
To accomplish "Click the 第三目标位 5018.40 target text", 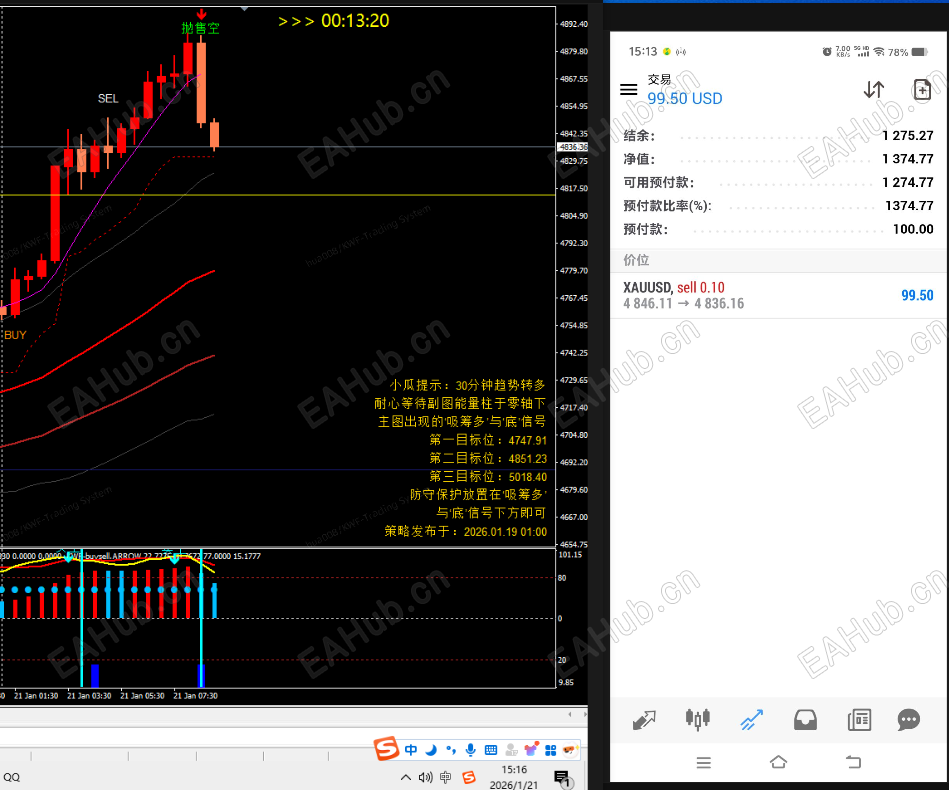I will coord(488,476).
